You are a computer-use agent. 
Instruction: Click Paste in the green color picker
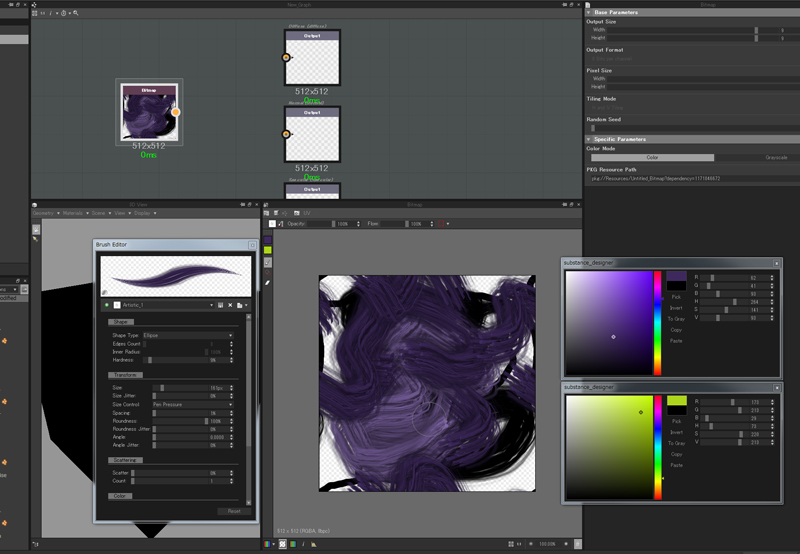[x=677, y=465]
